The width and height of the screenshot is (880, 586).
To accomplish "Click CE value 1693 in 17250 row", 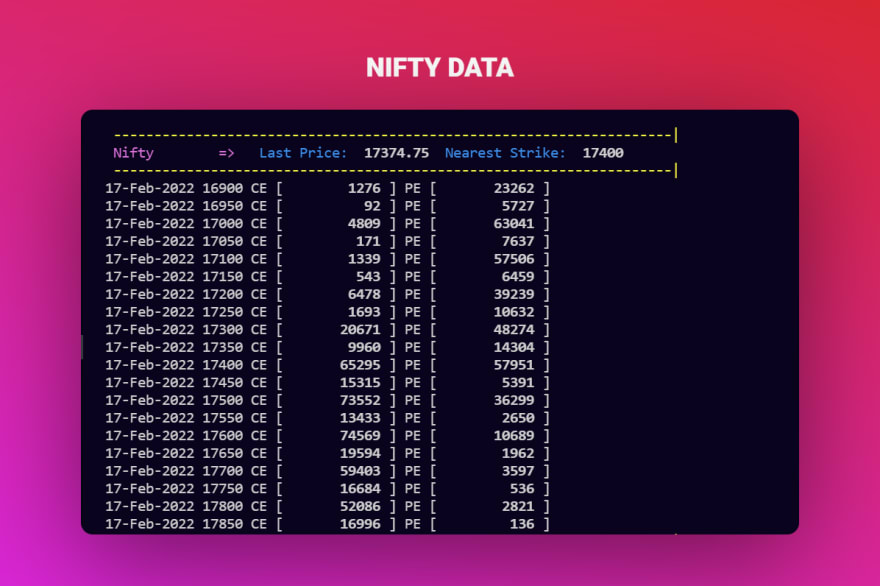I will [x=364, y=312].
